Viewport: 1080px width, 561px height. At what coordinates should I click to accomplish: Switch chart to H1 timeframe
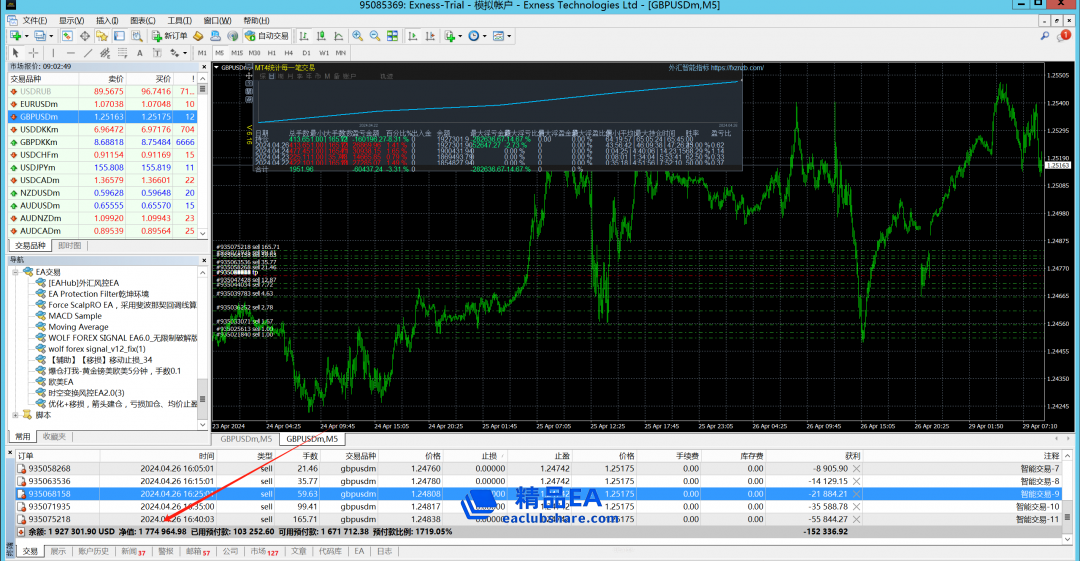(x=271, y=52)
